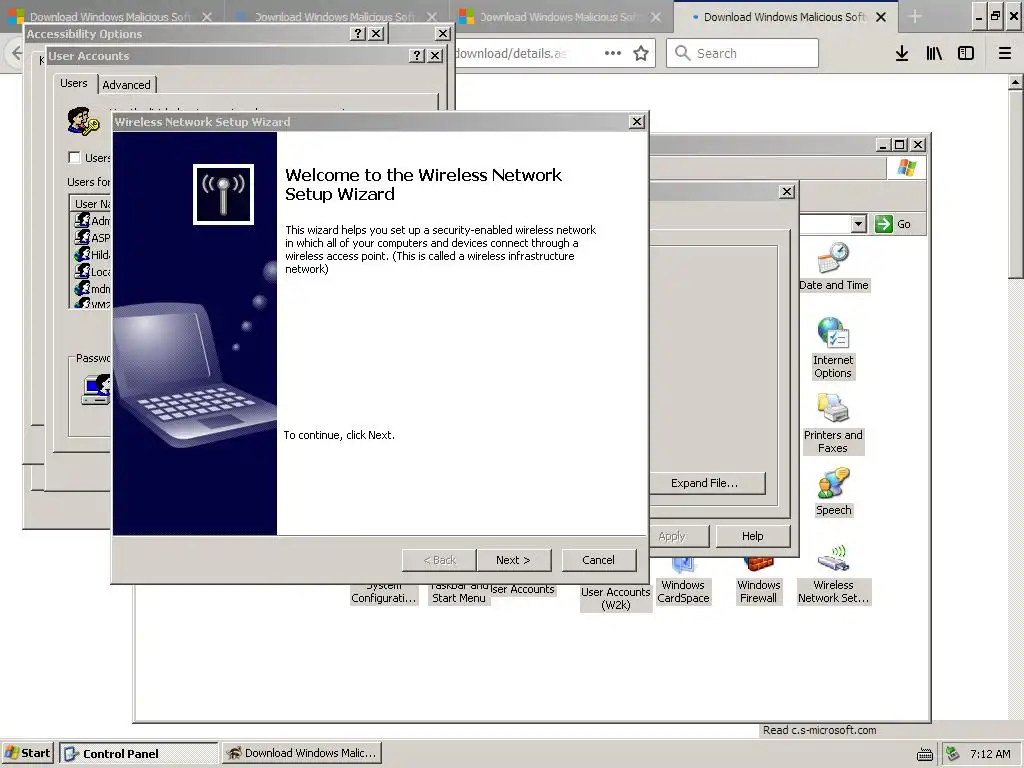Click Next in the wireless wizard
Screen dimensions: 1024x768
point(513,560)
